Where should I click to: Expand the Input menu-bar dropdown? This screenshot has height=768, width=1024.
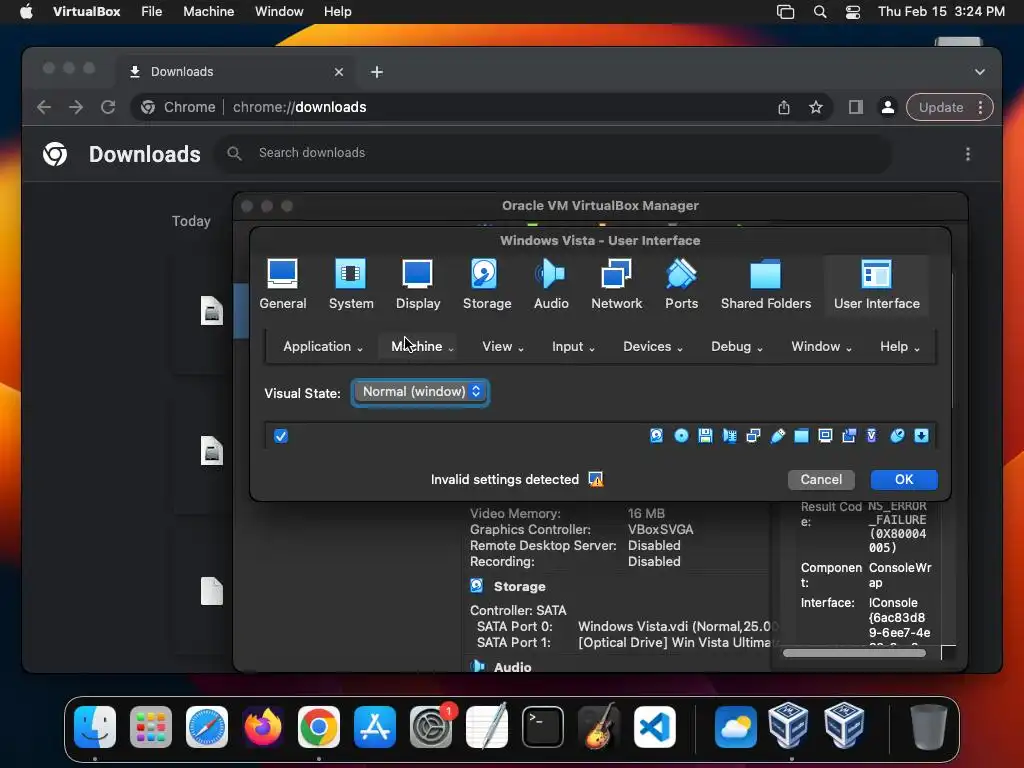pos(573,346)
